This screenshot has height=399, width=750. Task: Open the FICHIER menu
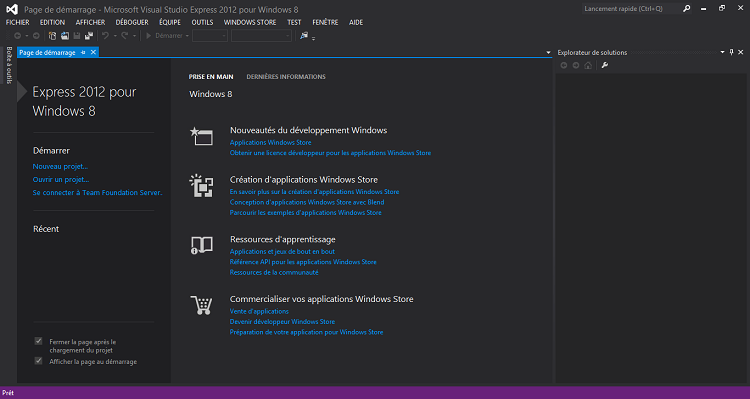coord(18,22)
